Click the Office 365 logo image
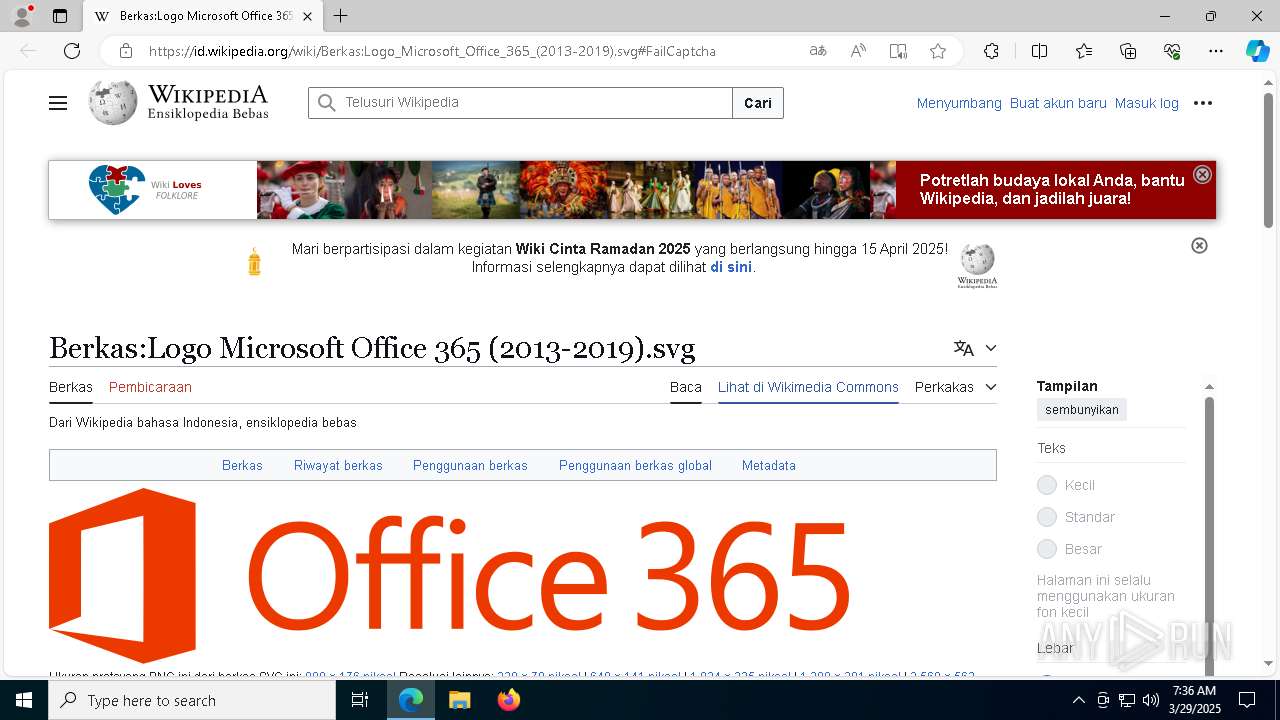Image resolution: width=1280 pixels, height=720 pixels. 449,576
